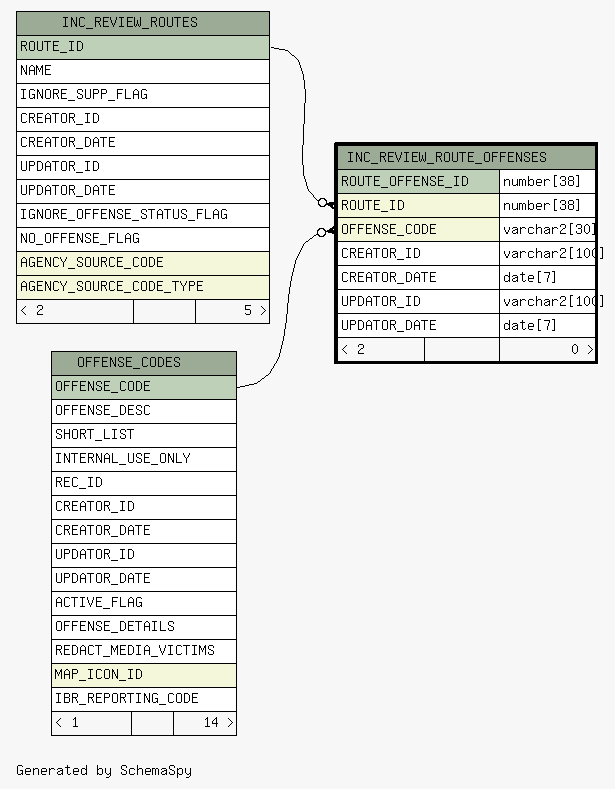The width and height of the screenshot is (615, 789).
Task: Select the NAME column in INC_REVIEW_ROUTES
Action: click(x=143, y=71)
